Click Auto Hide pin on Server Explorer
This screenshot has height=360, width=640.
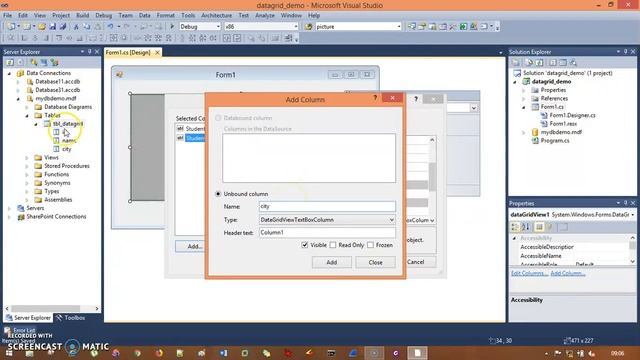point(89,52)
